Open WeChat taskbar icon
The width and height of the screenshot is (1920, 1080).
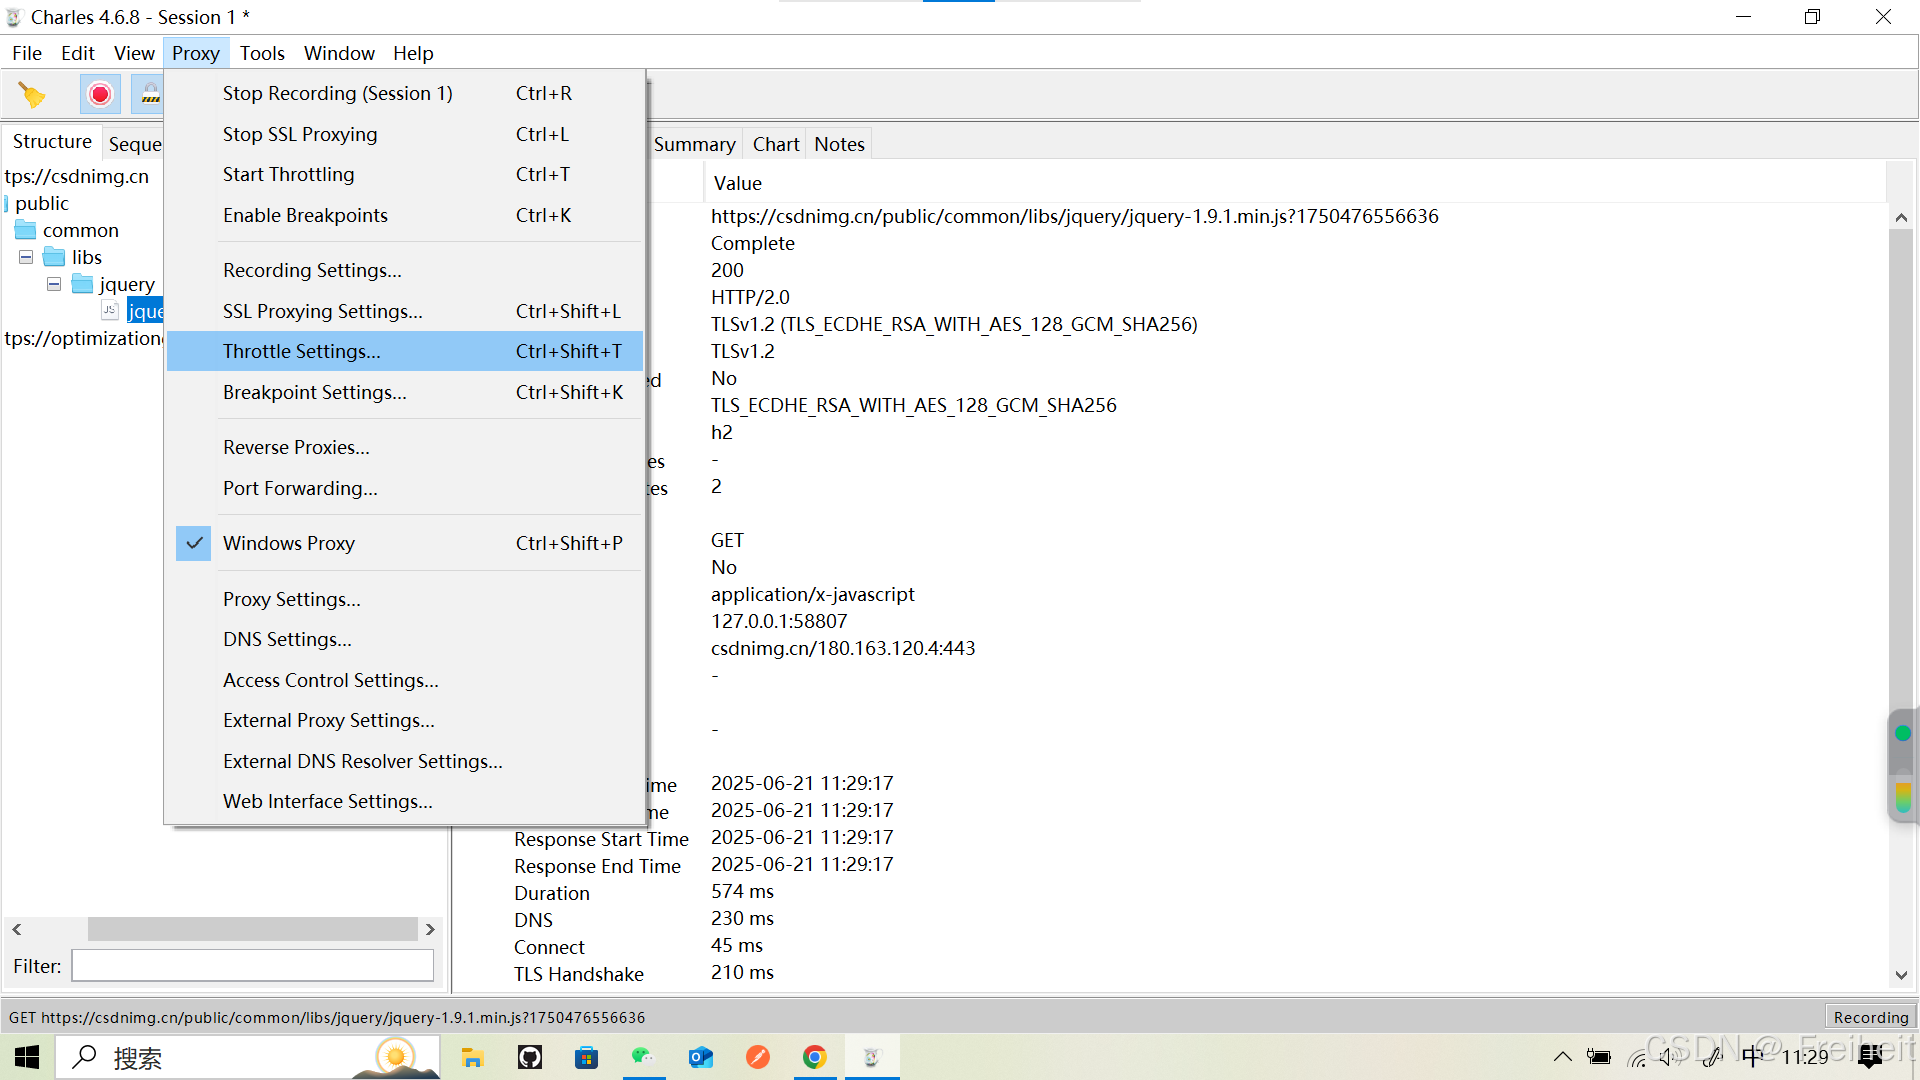tap(643, 1057)
